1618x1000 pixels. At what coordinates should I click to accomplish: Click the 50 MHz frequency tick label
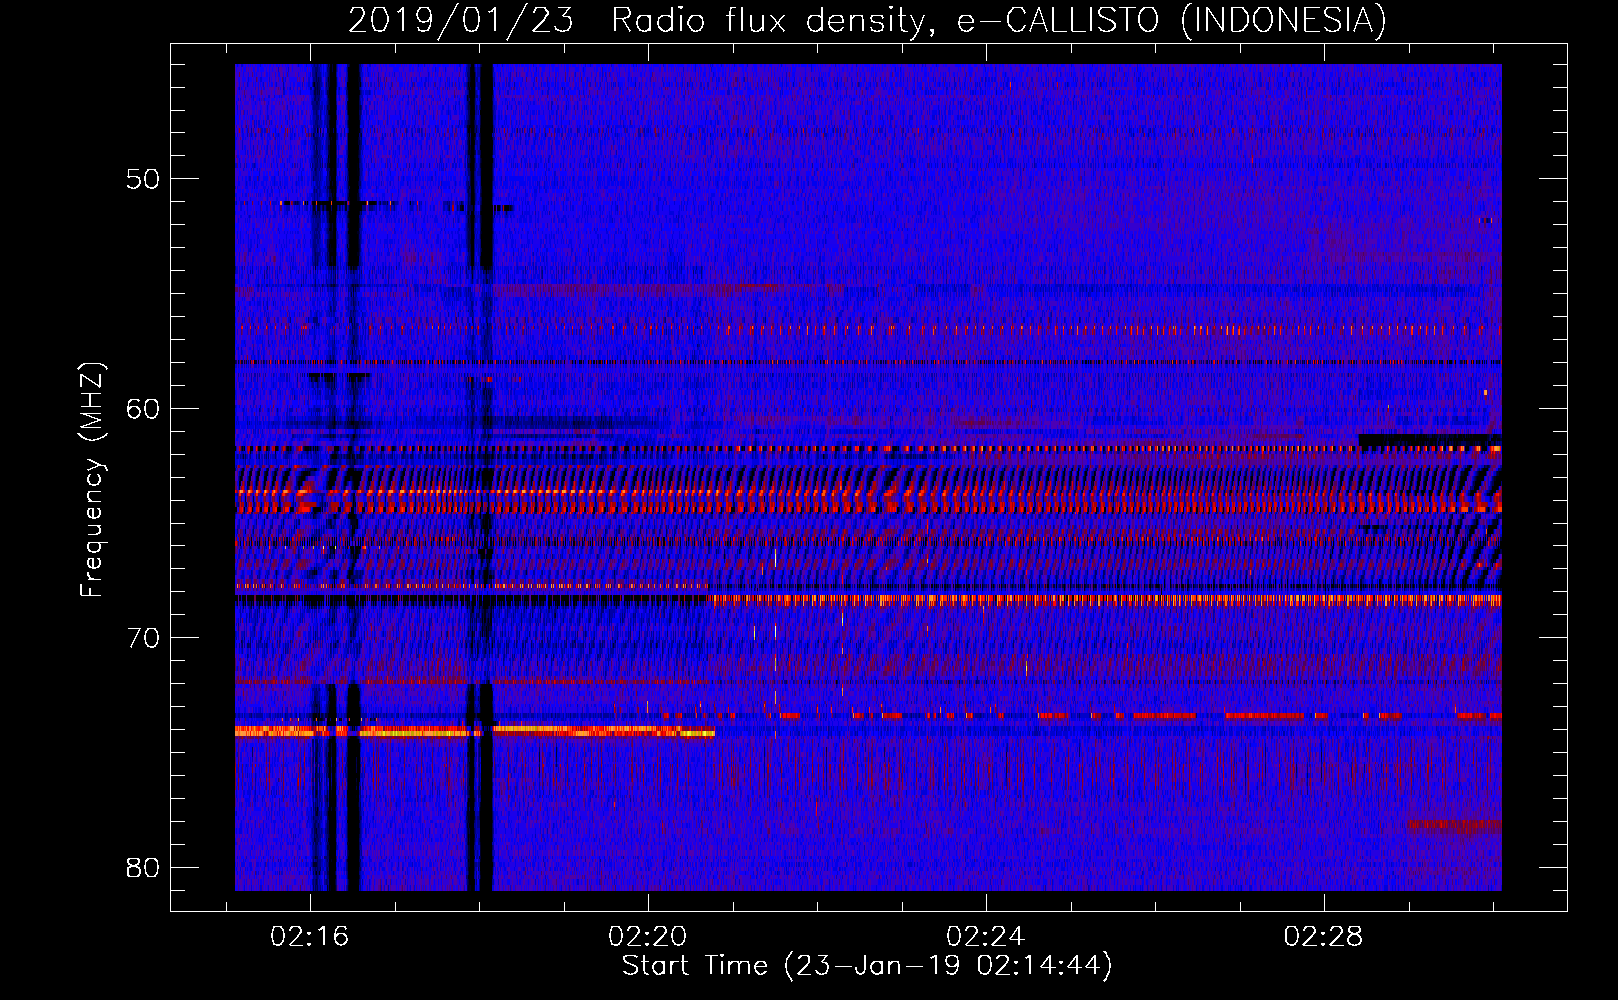point(143,179)
